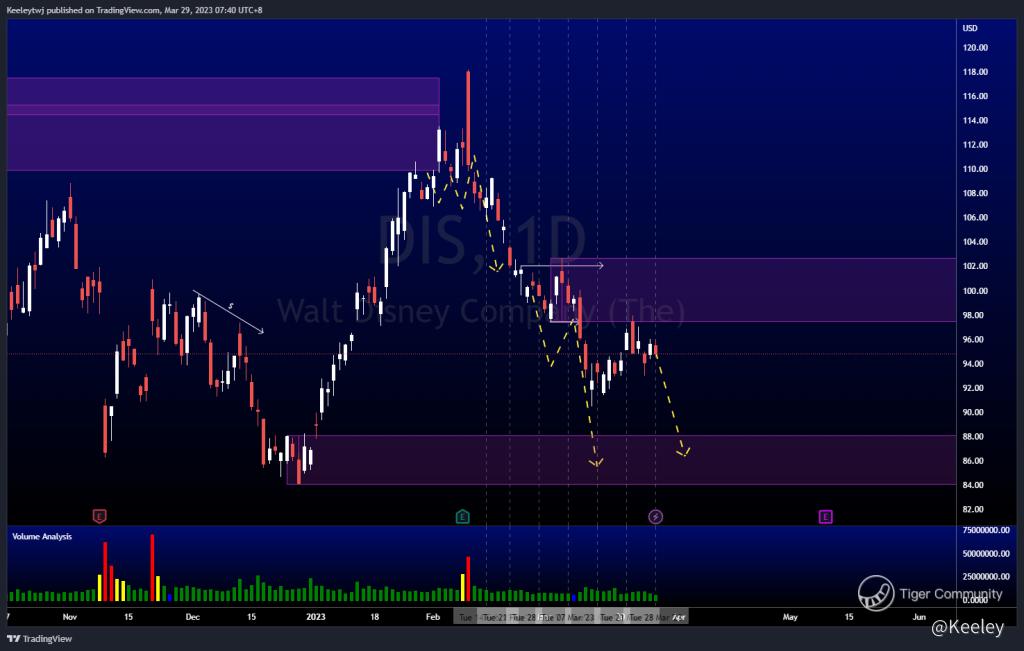Screen dimensions: 1024x651
Task: Click the green earnings E marker in February
Action: [462, 516]
